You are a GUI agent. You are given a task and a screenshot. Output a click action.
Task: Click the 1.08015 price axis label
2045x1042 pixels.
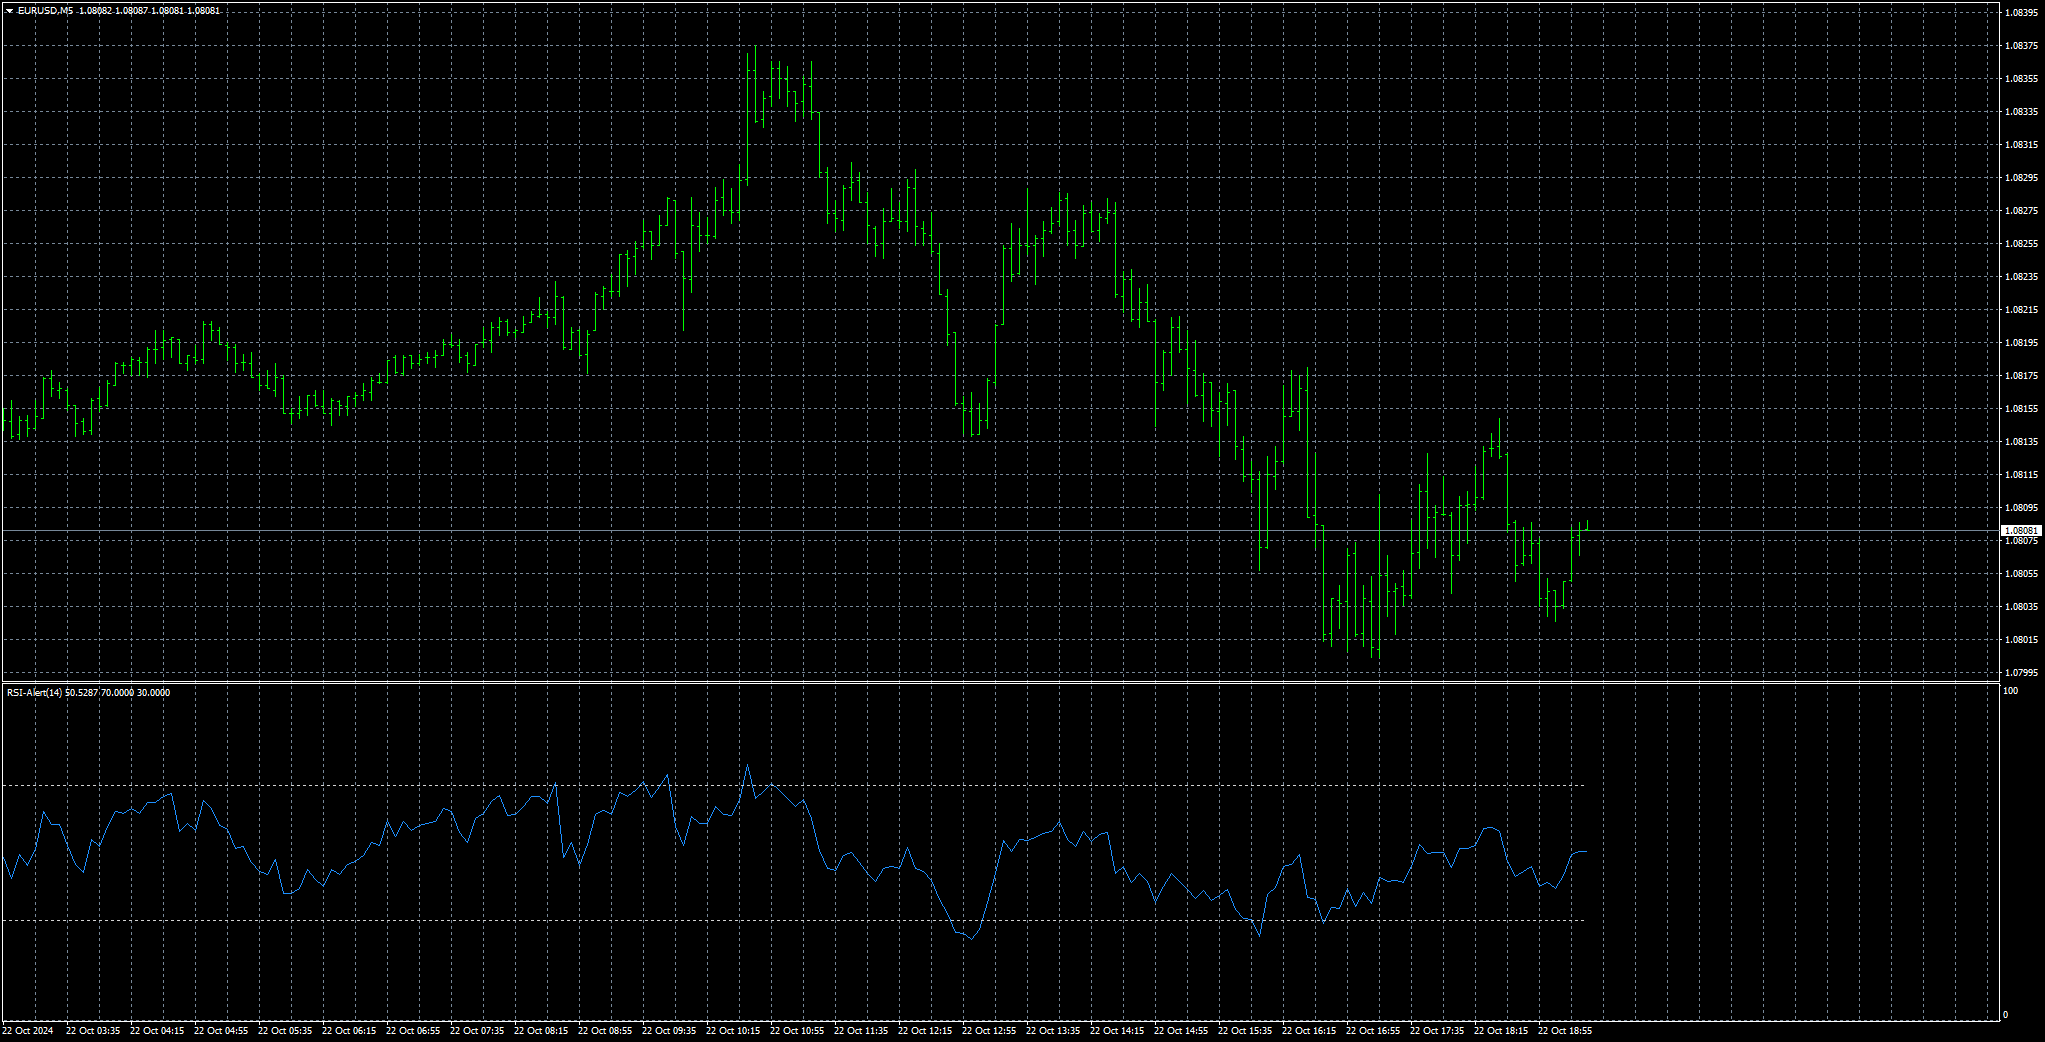click(x=2022, y=640)
